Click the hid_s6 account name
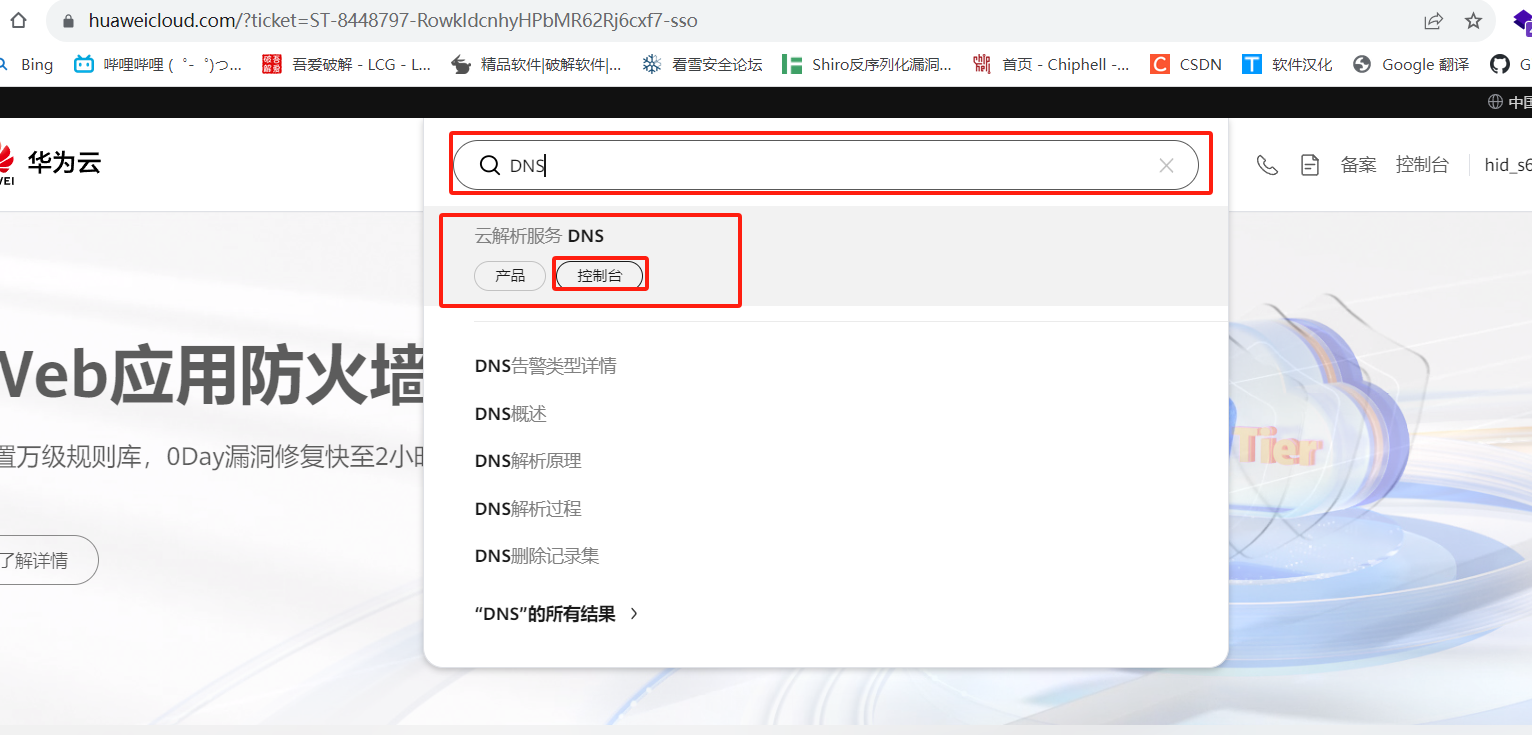 (x=1508, y=165)
